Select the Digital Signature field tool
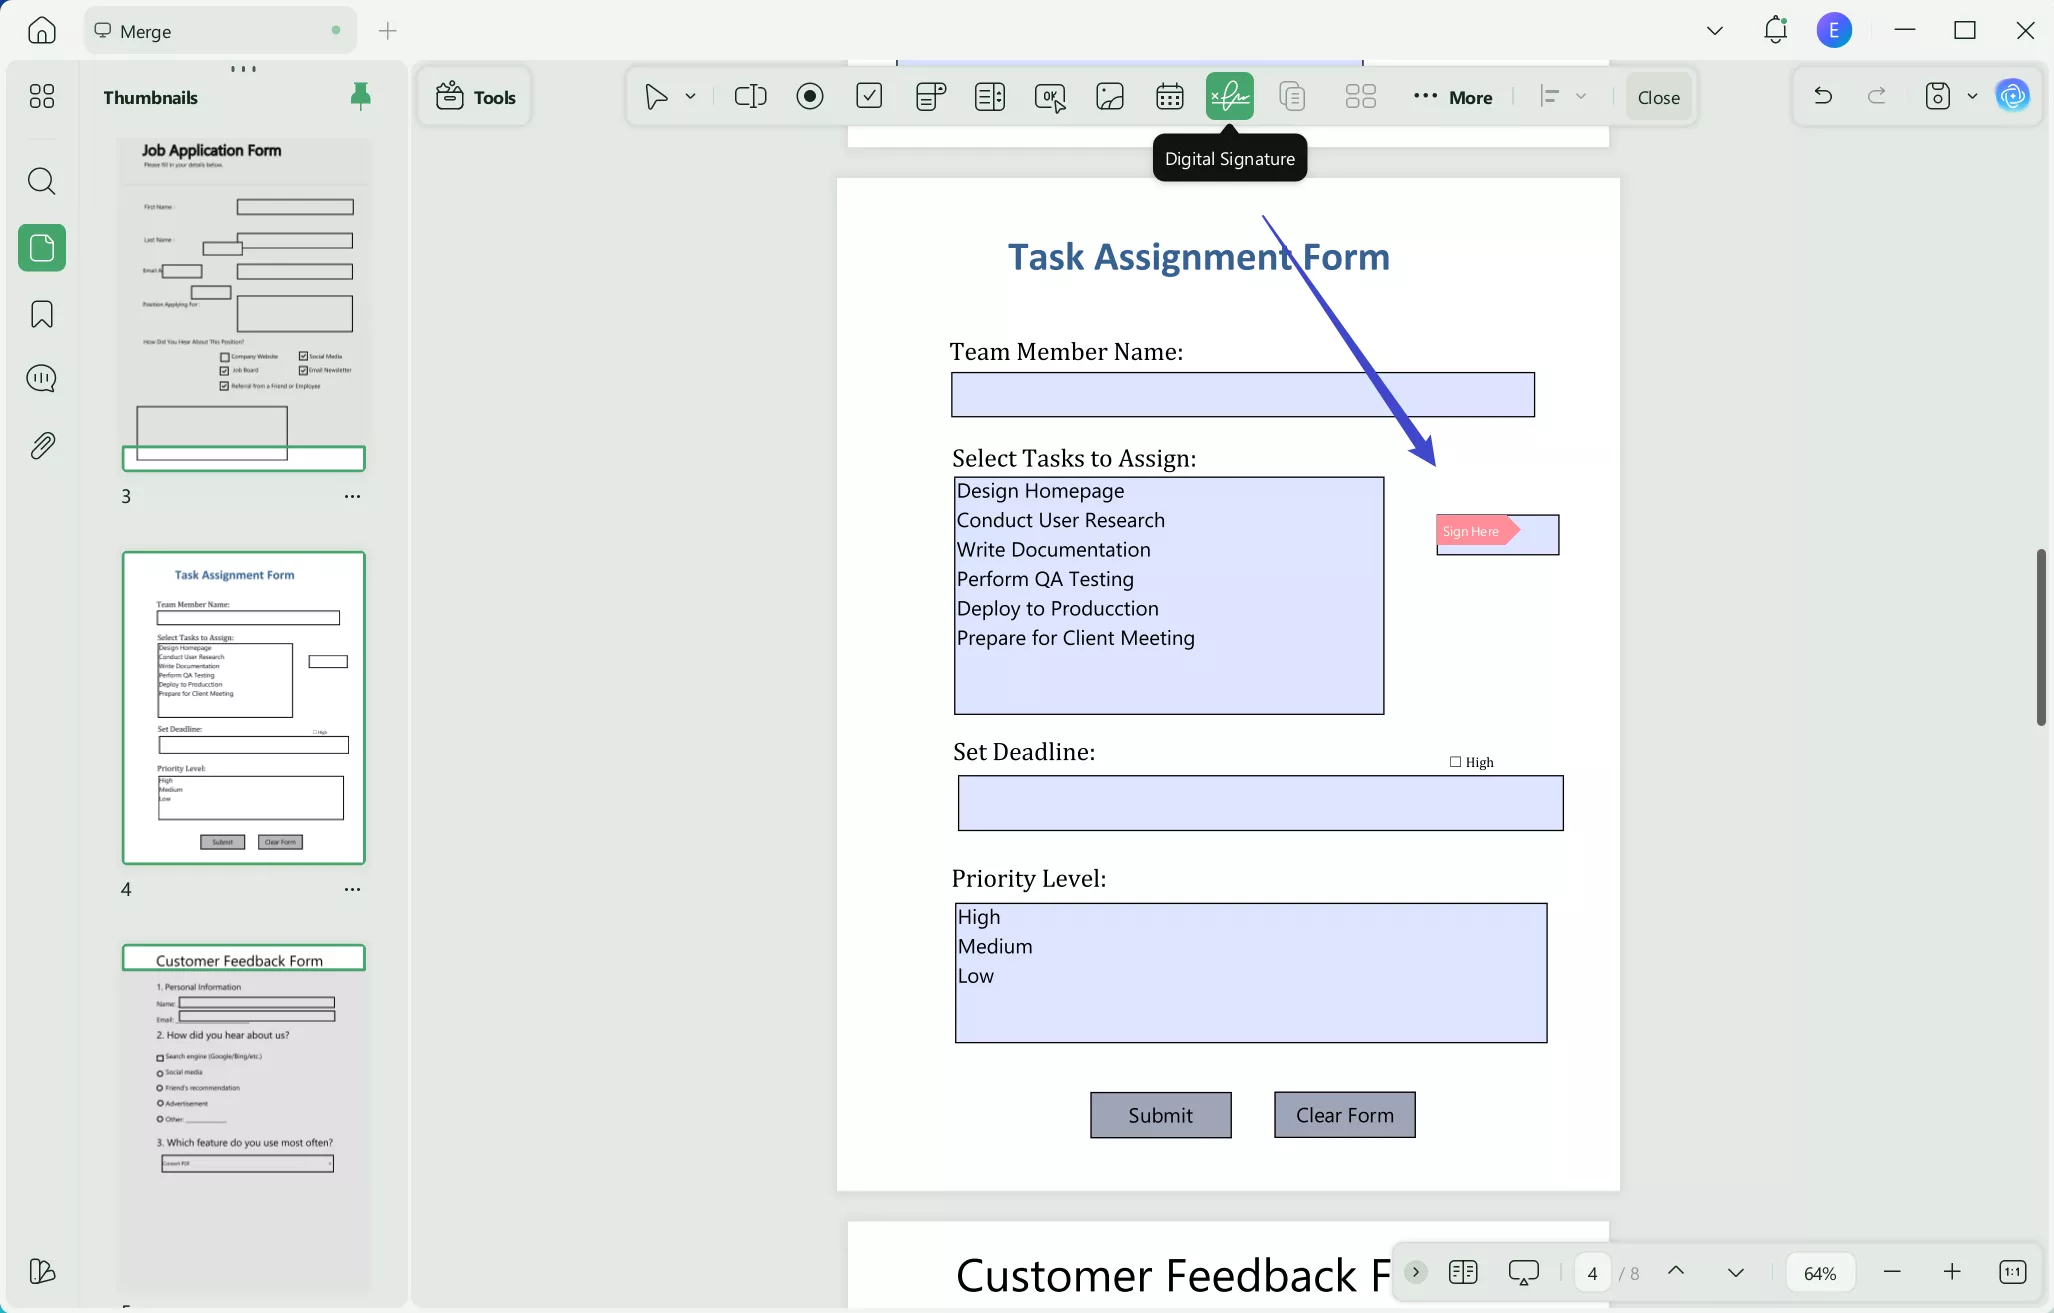Image resolution: width=2054 pixels, height=1313 pixels. [1229, 96]
